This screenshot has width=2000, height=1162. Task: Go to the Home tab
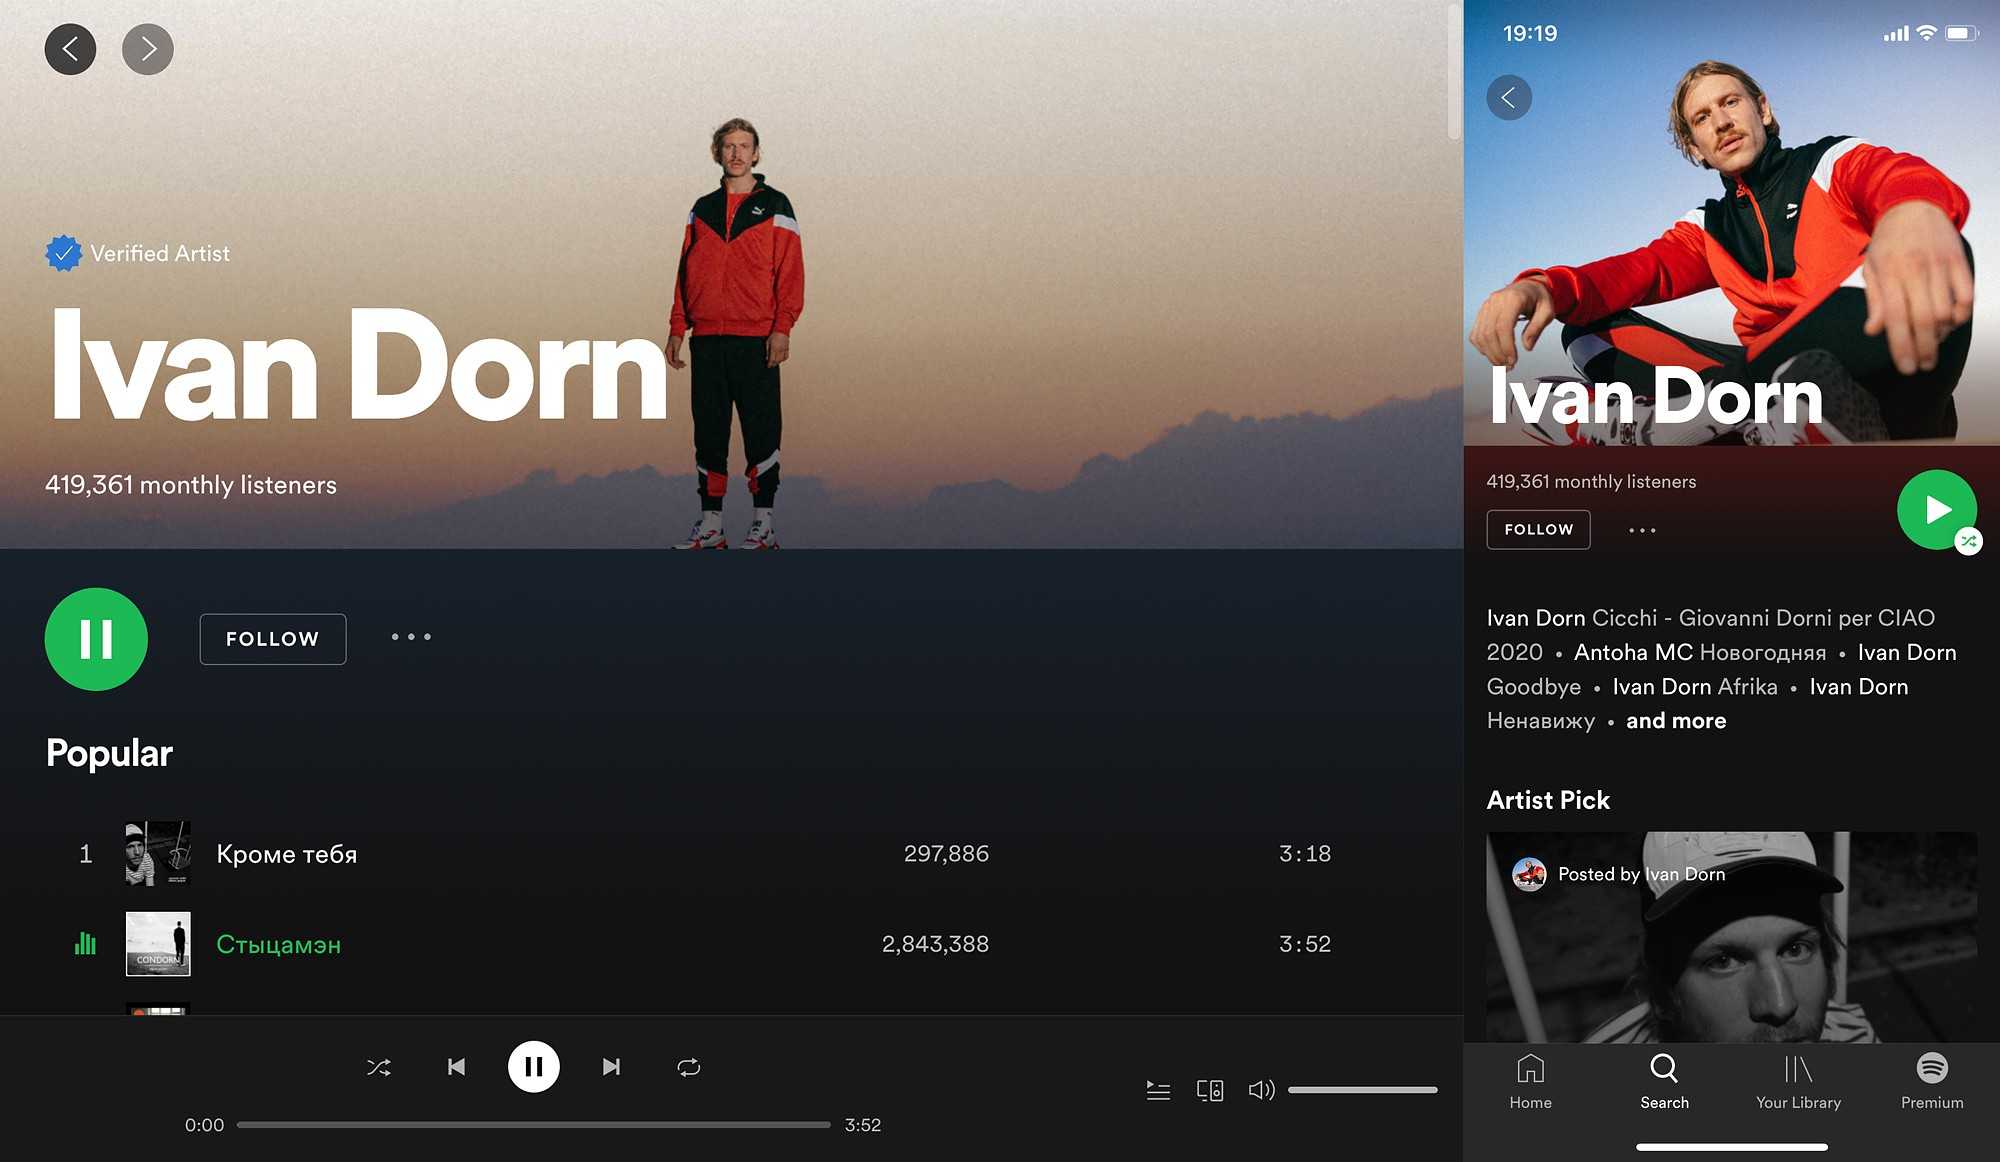click(x=1530, y=1081)
